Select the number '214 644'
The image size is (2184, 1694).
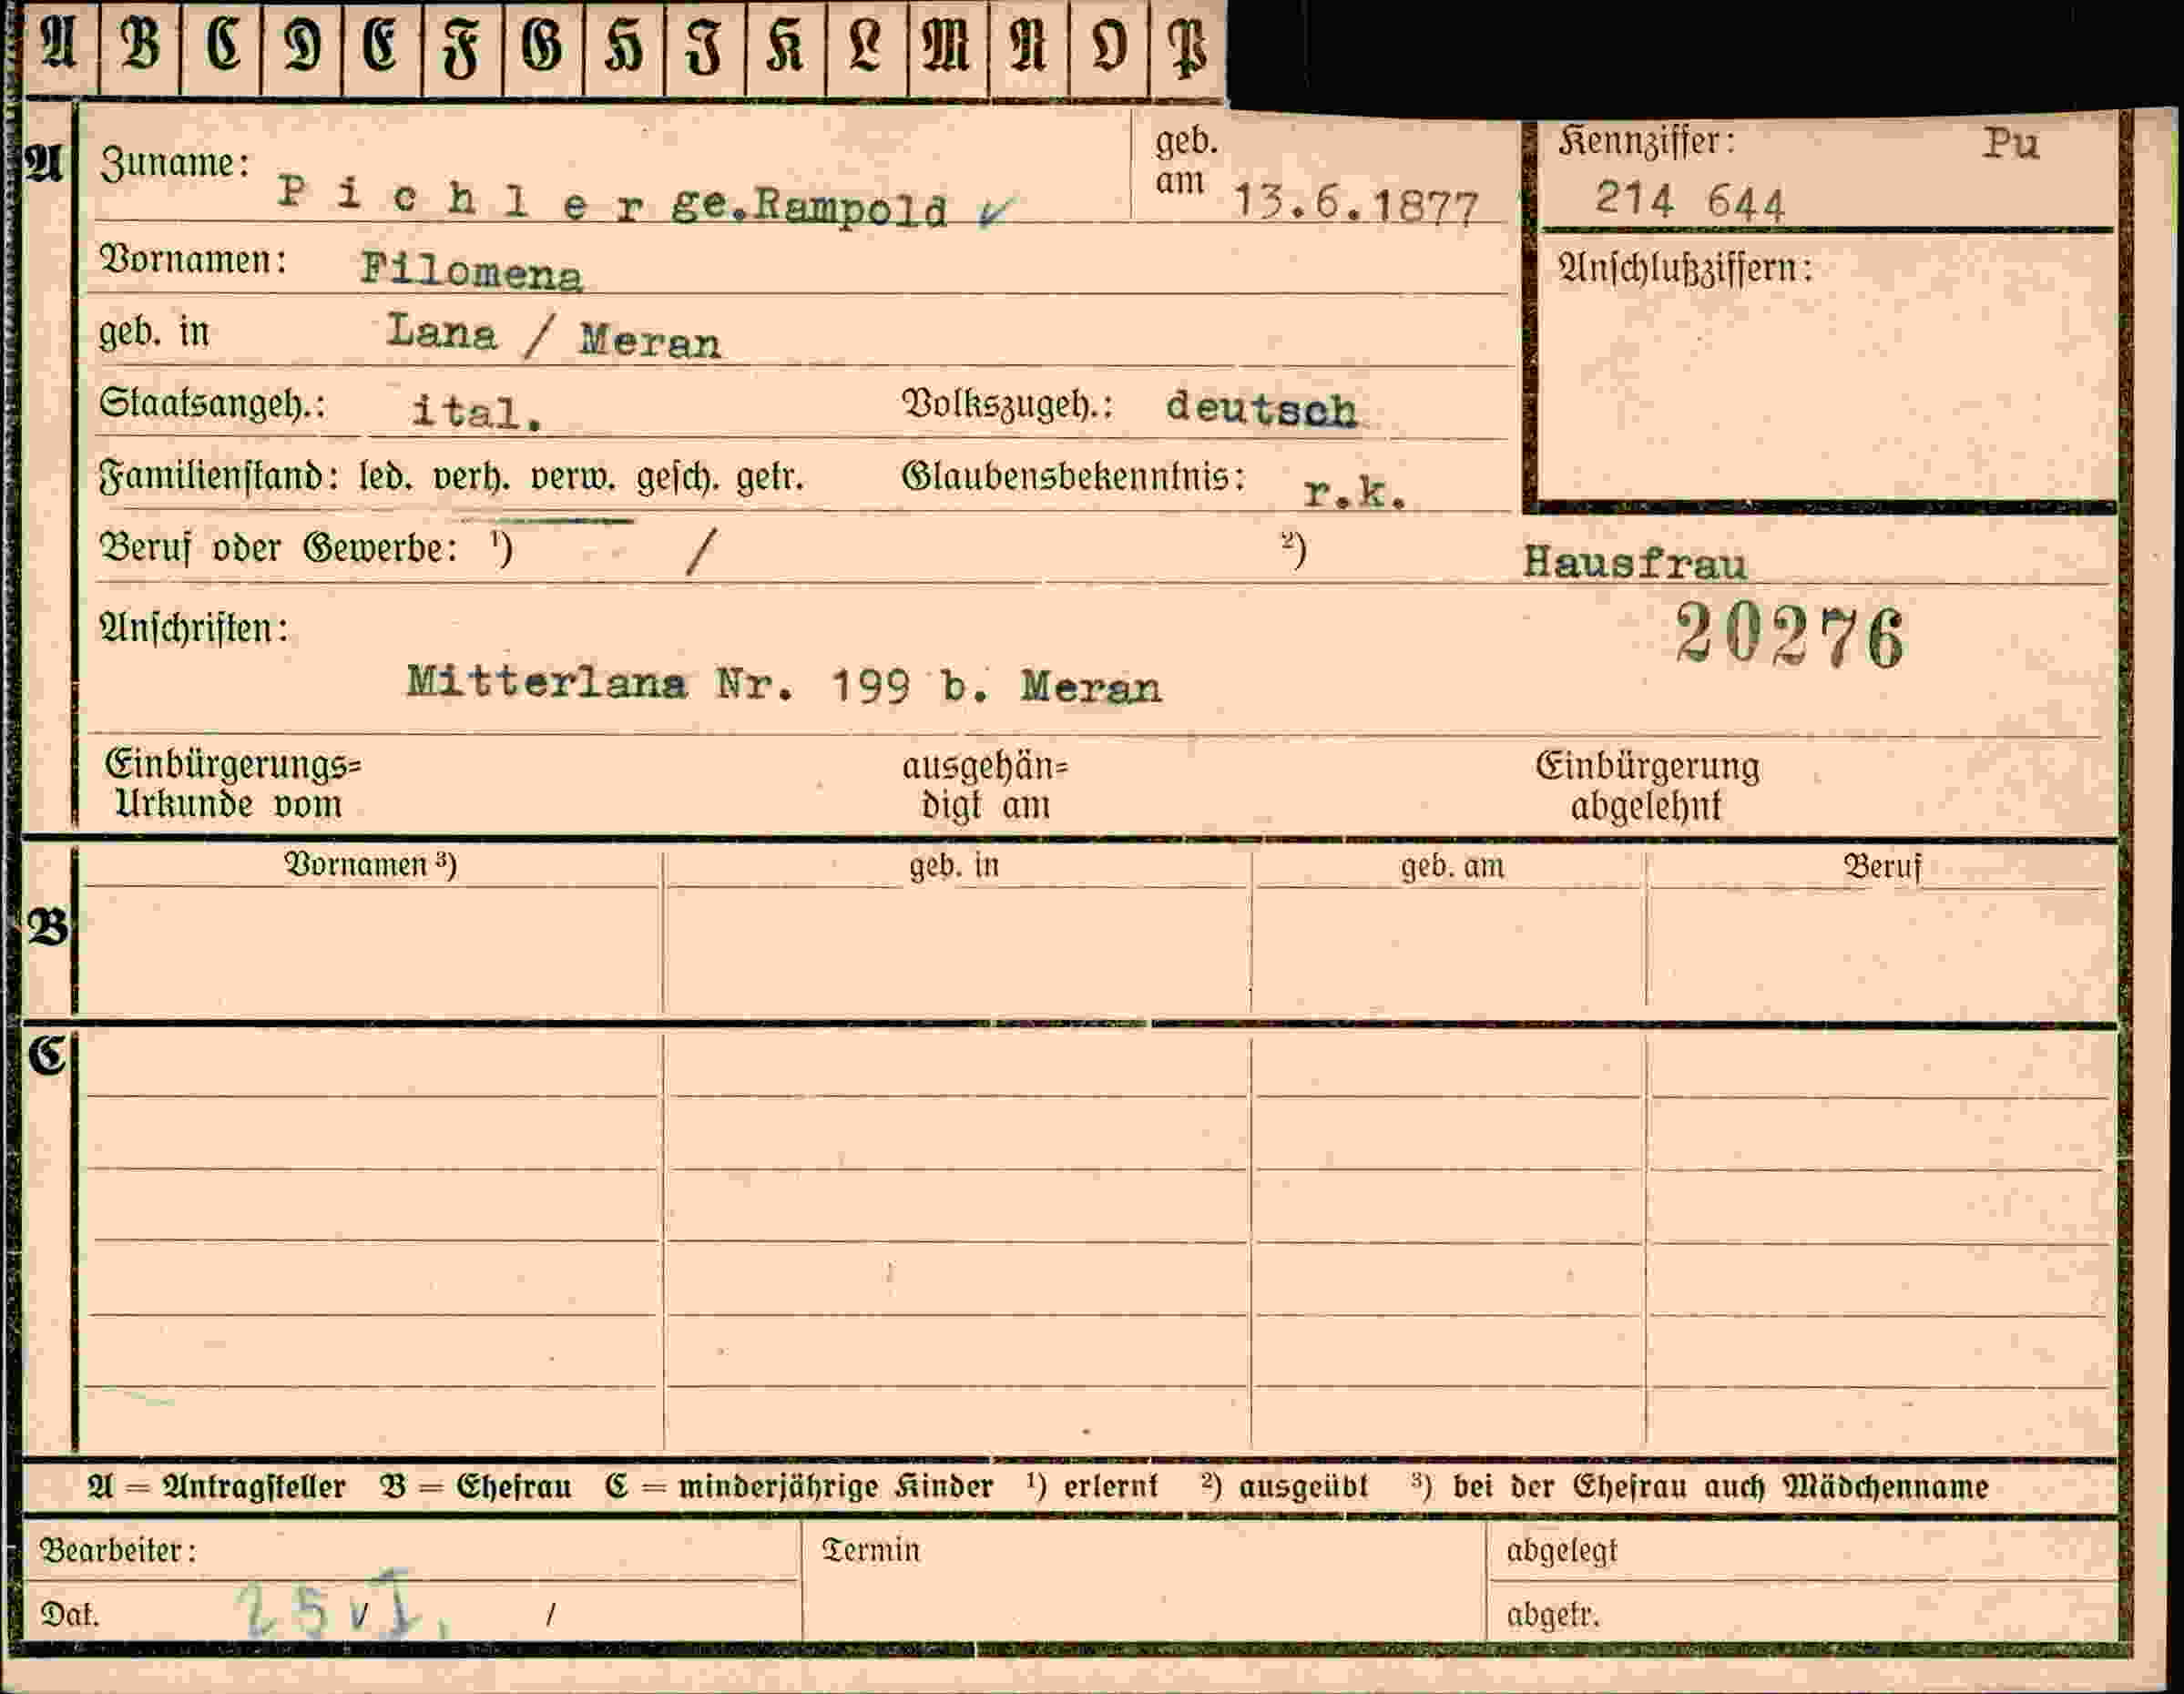click(1690, 200)
